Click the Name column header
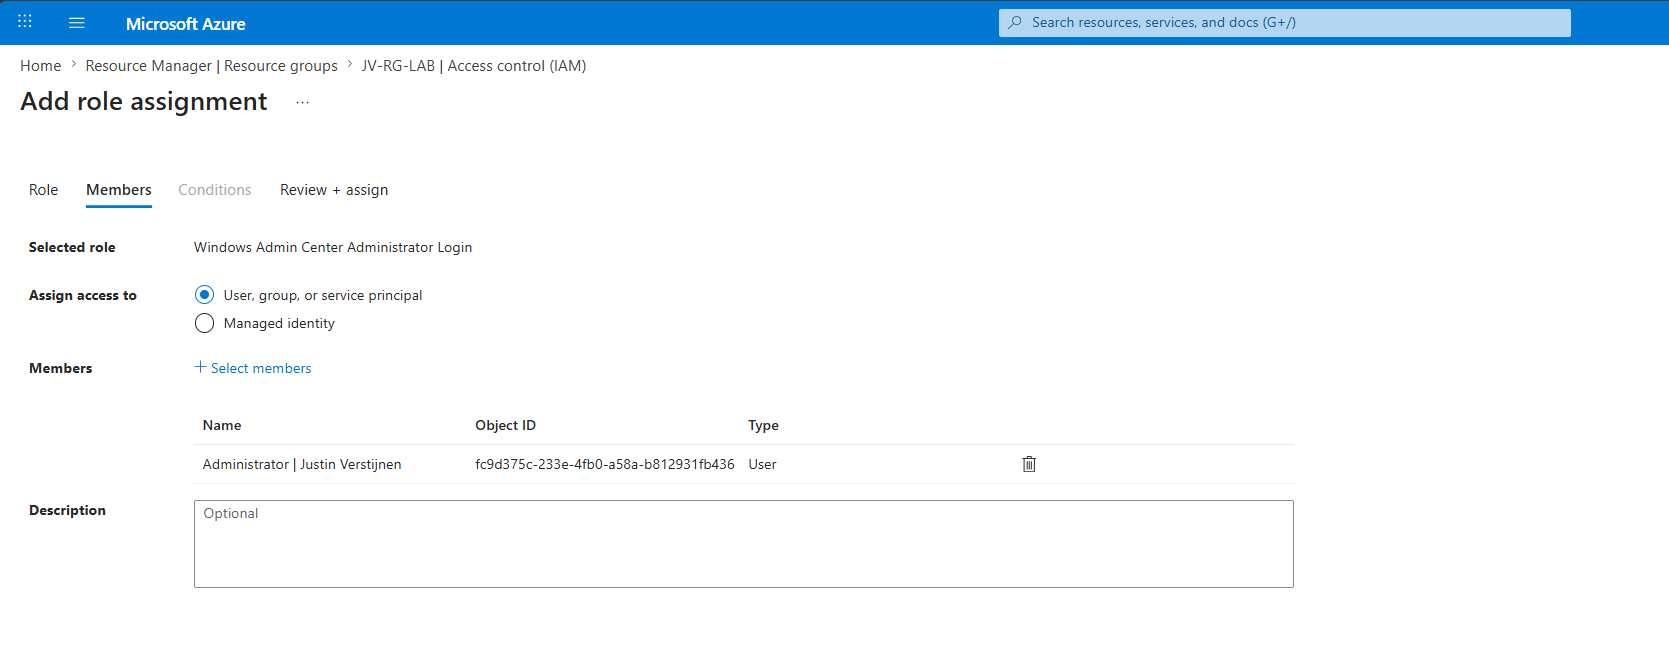This screenshot has width=1669, height=667. point(222,425)
